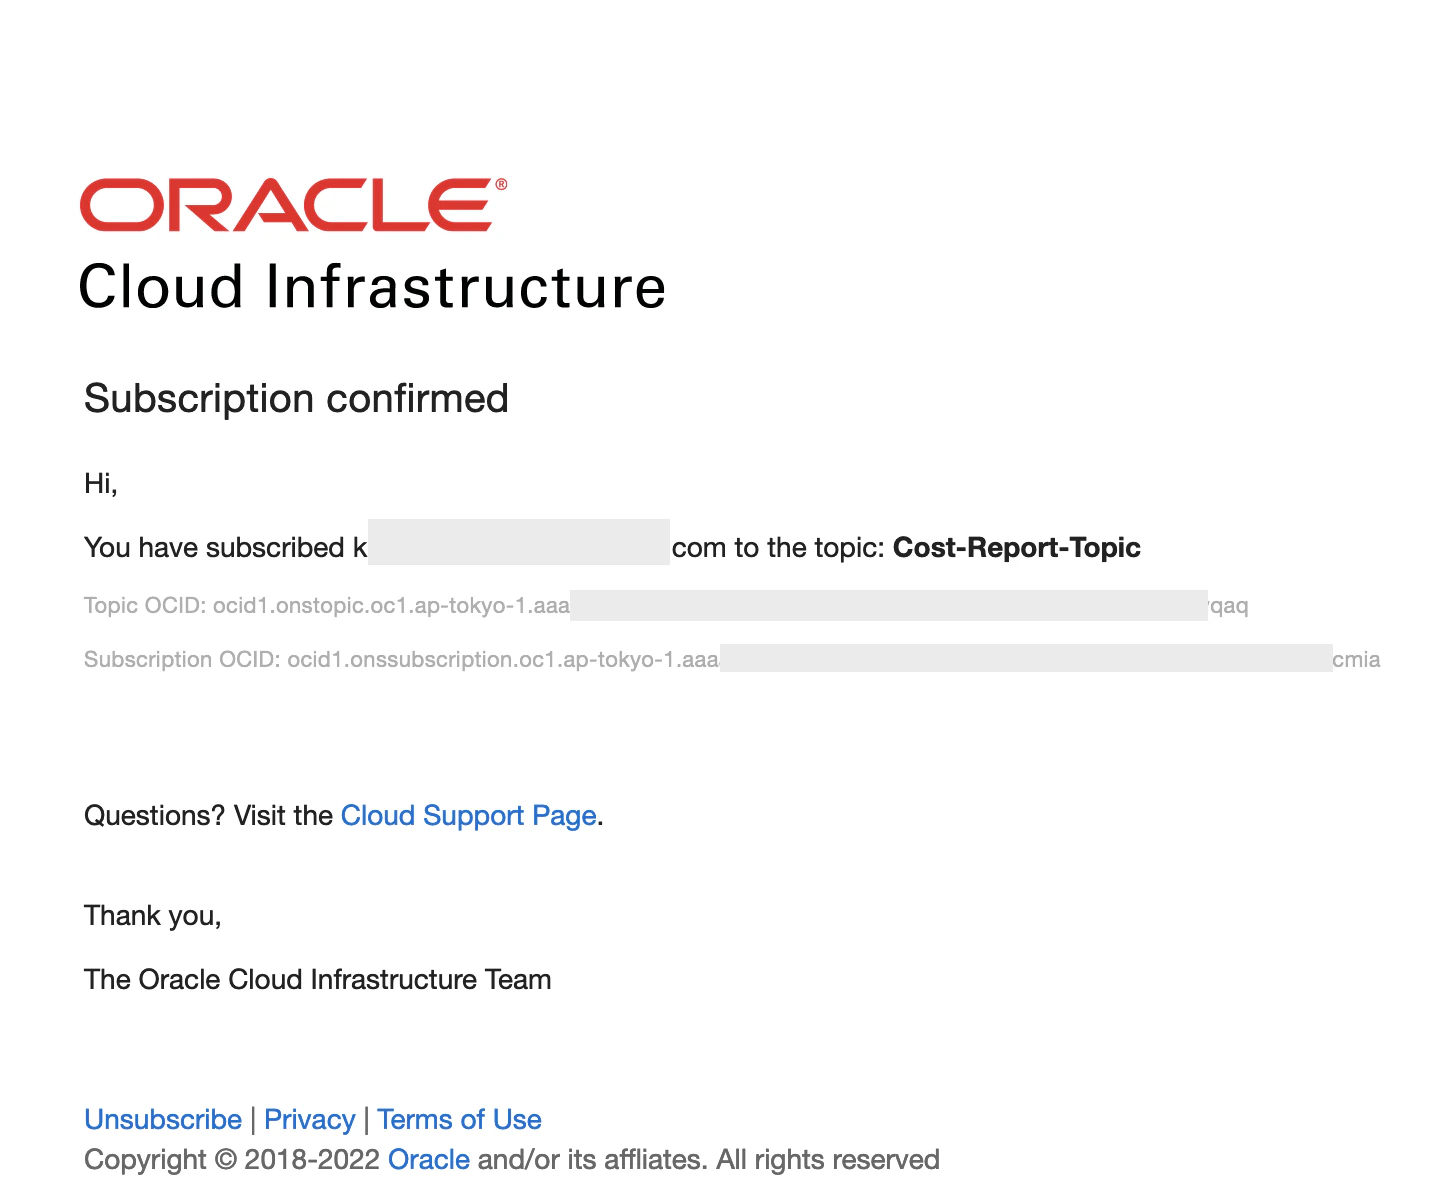Click the registered trademark symbol beside Oracle
1436x1202 pixels.
click(x=501, y=184)
